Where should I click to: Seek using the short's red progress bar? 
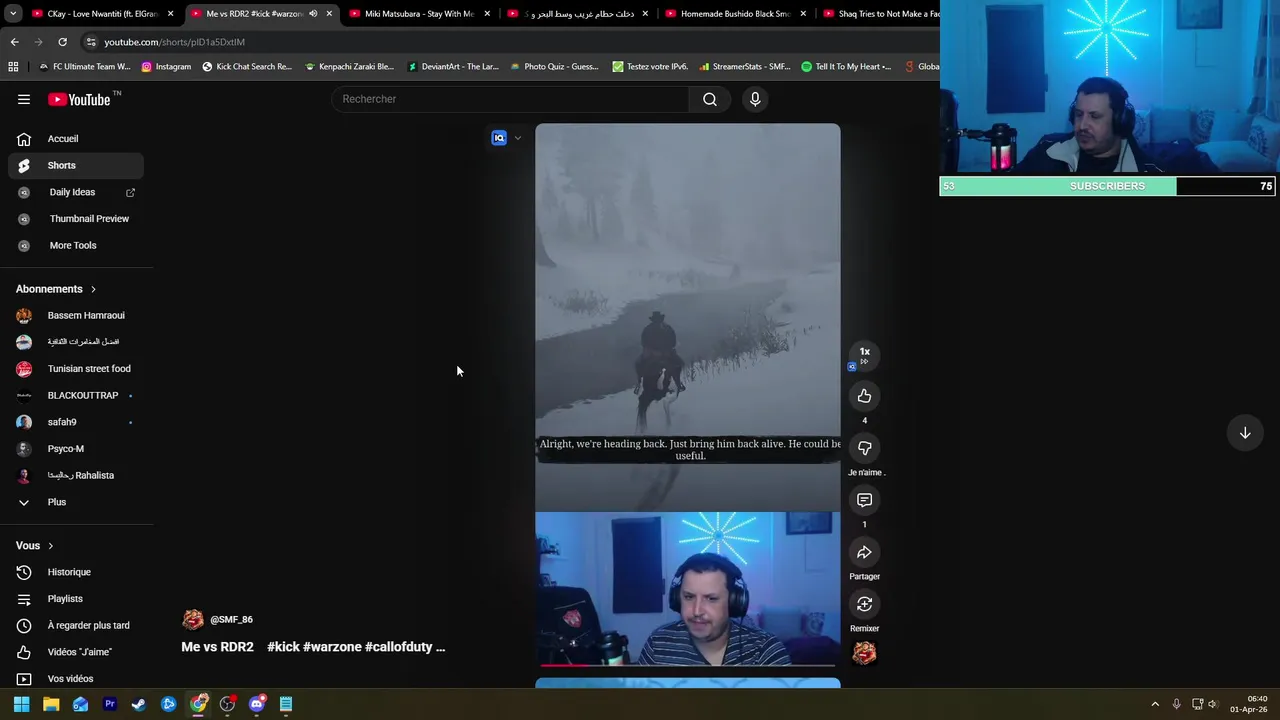(x=688, y=665)
